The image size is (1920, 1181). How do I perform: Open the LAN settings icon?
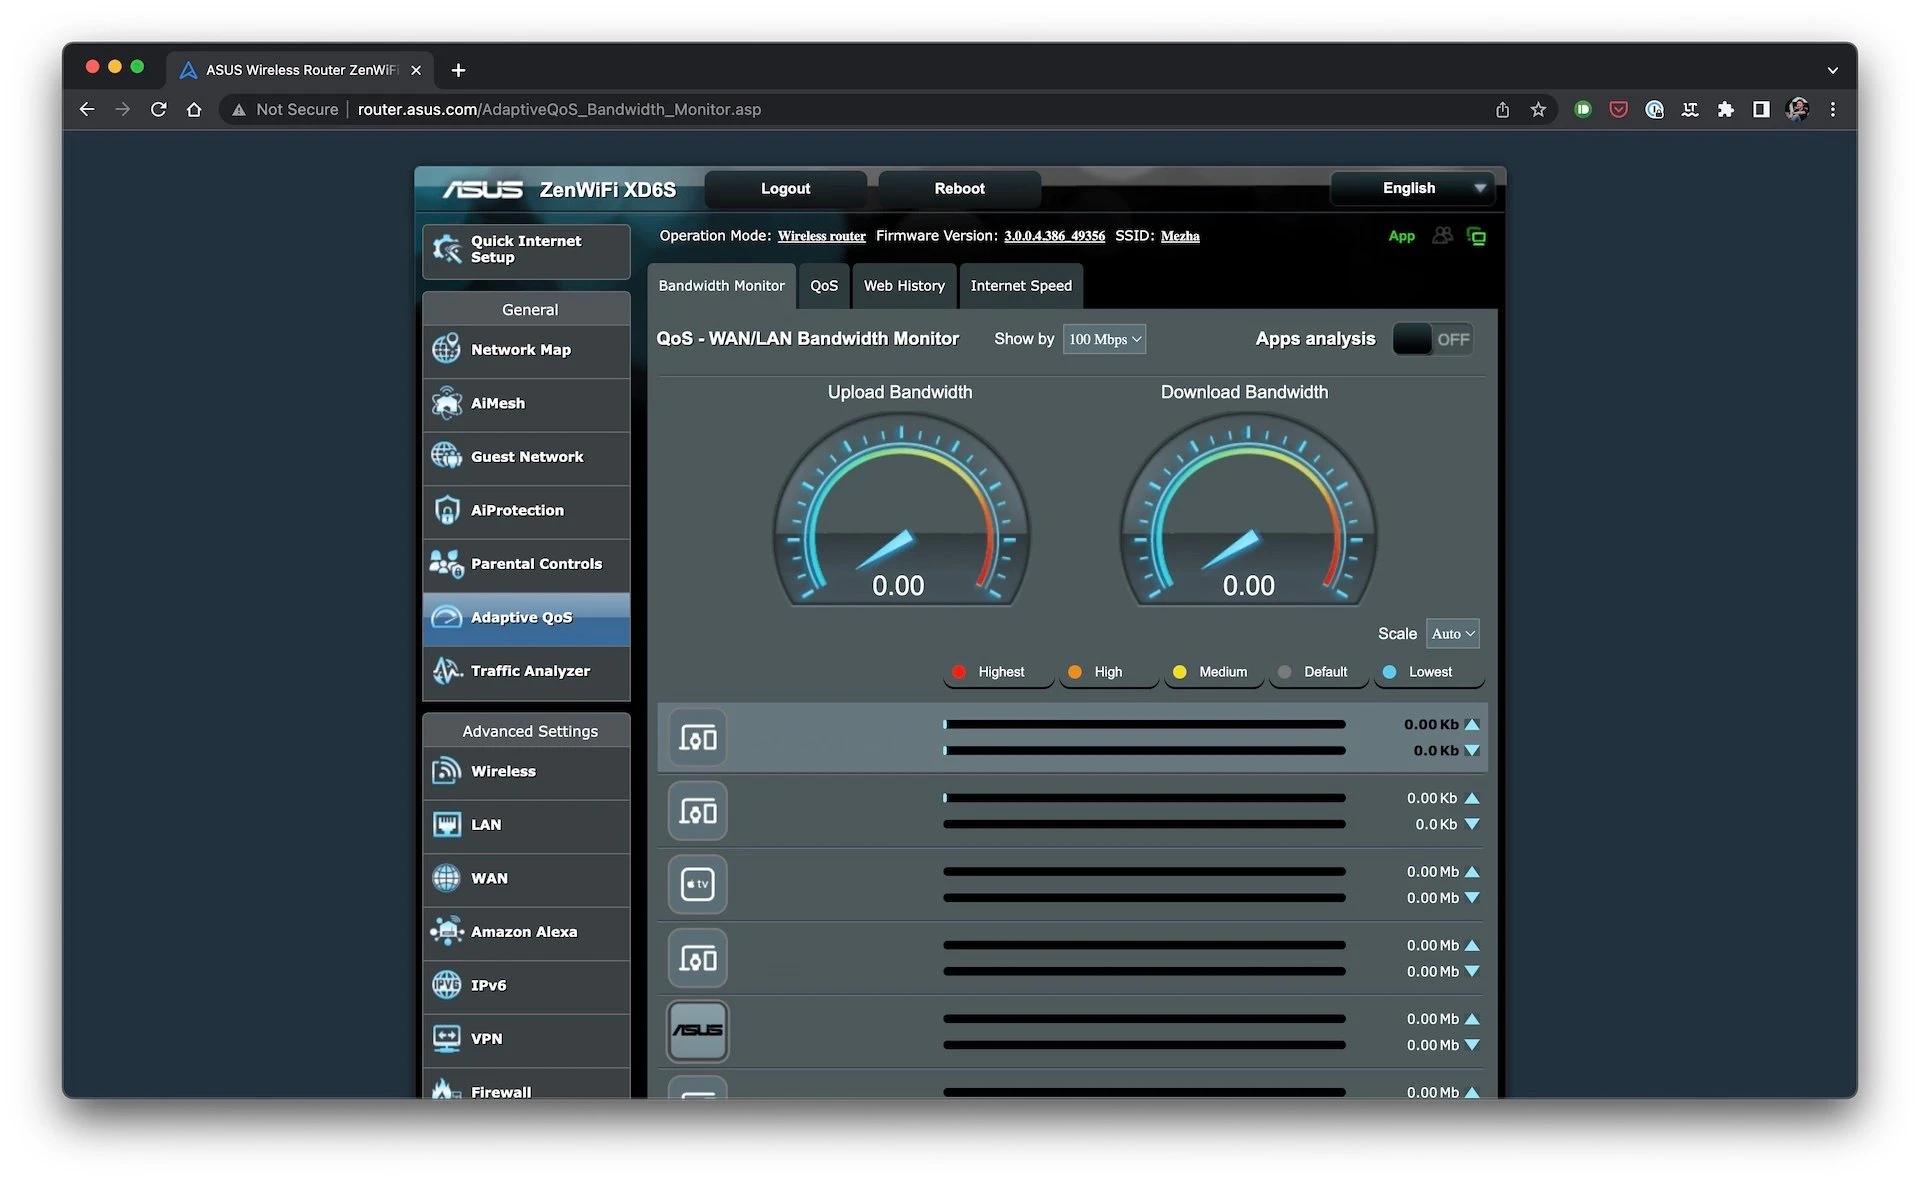[446, 825]
